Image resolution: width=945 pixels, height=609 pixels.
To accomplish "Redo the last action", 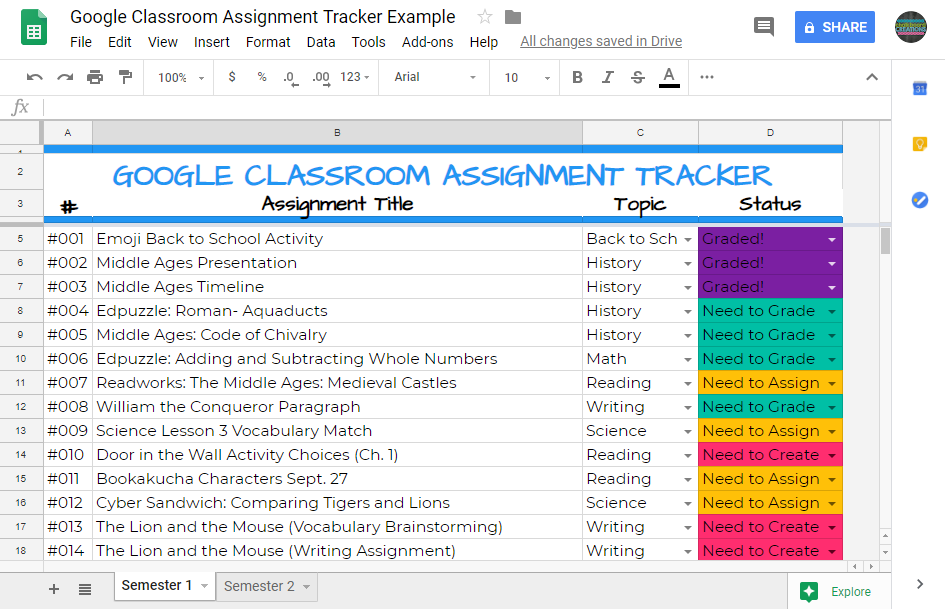I will coord(64,77).
